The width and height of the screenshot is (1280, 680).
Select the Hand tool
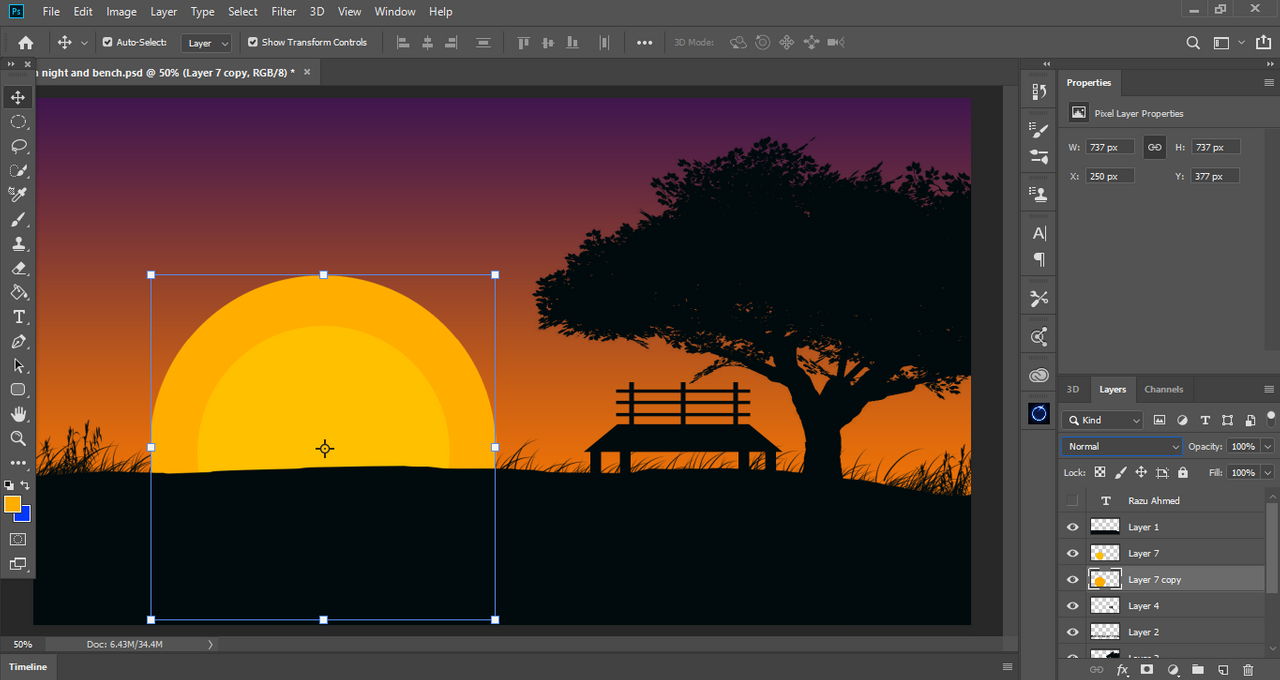coord(18,414)
